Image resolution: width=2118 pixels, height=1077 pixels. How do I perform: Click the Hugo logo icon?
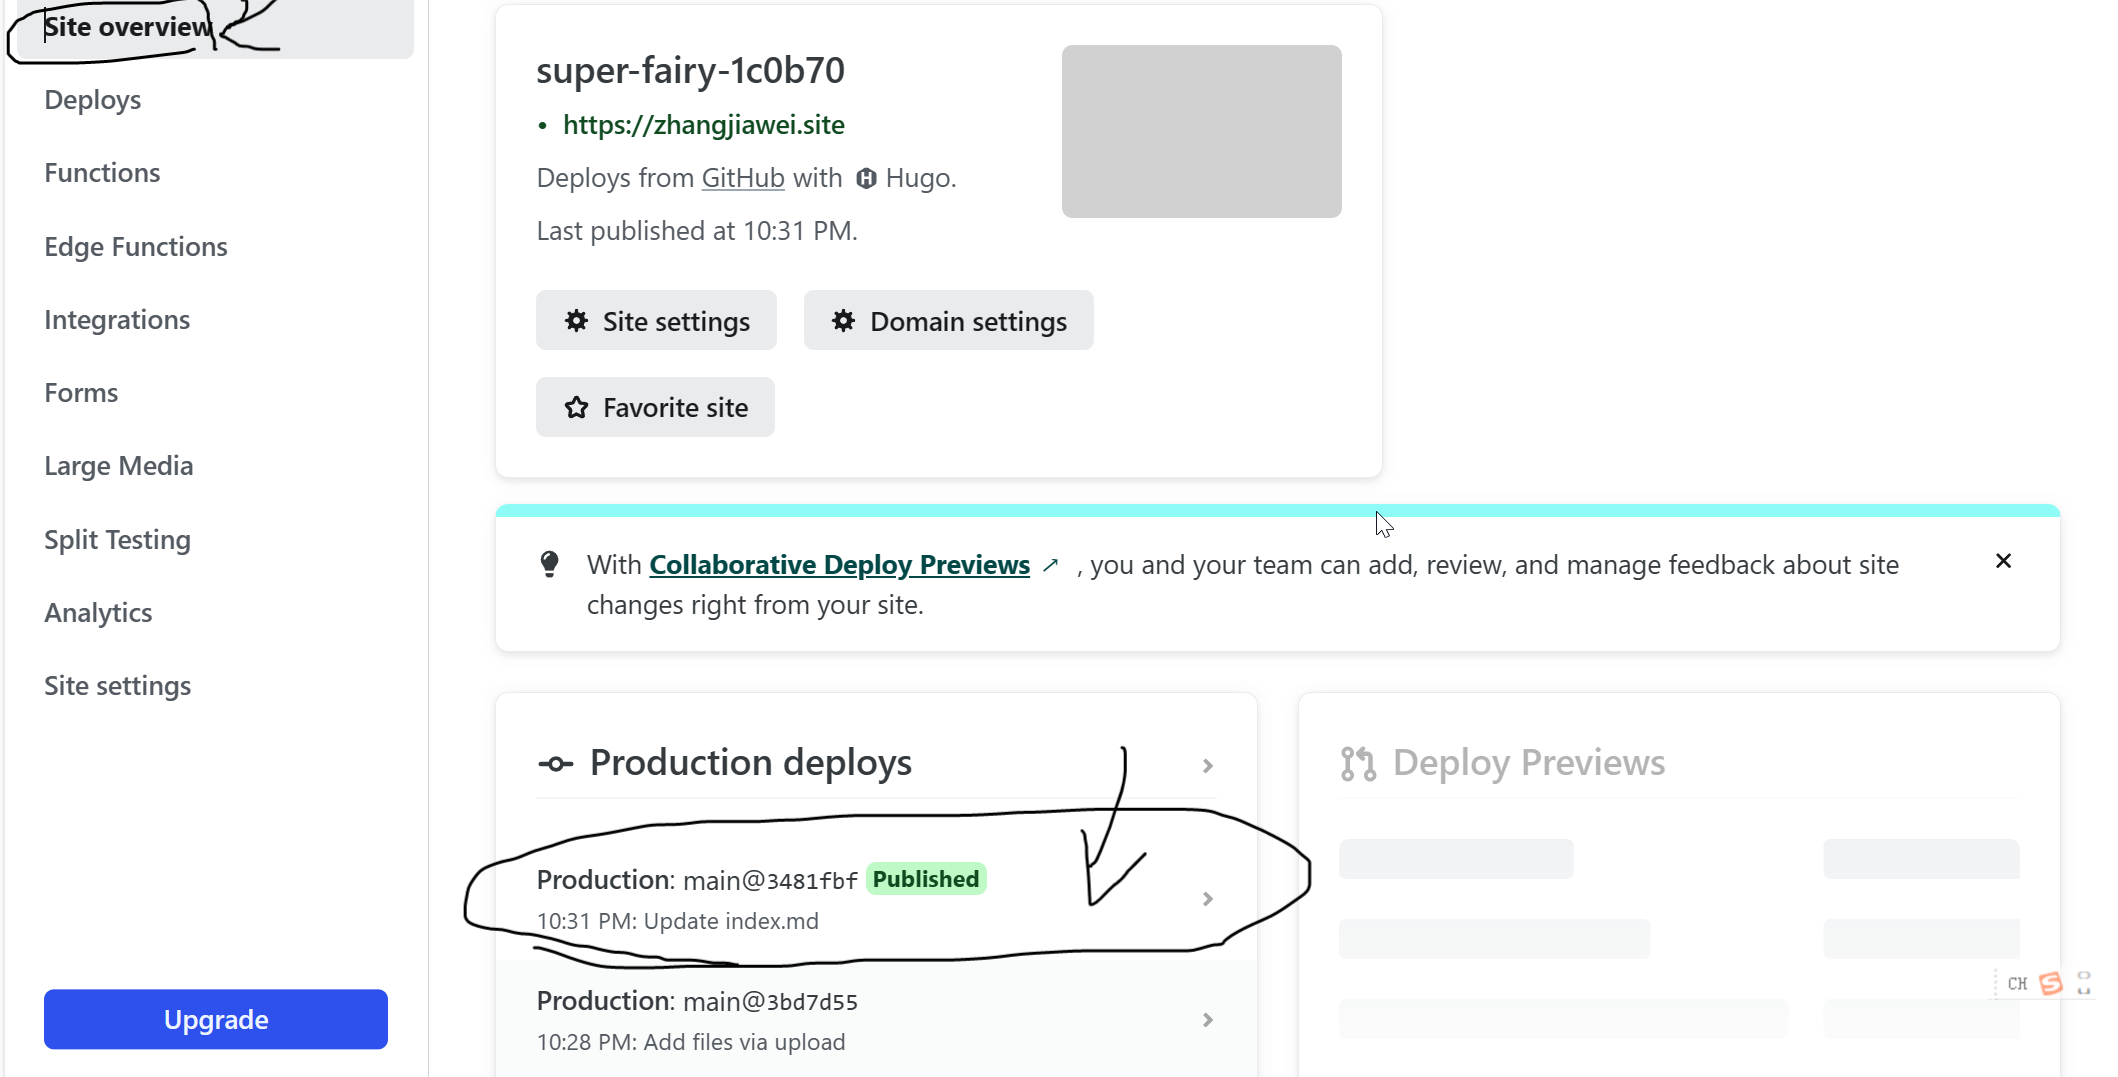866,178
